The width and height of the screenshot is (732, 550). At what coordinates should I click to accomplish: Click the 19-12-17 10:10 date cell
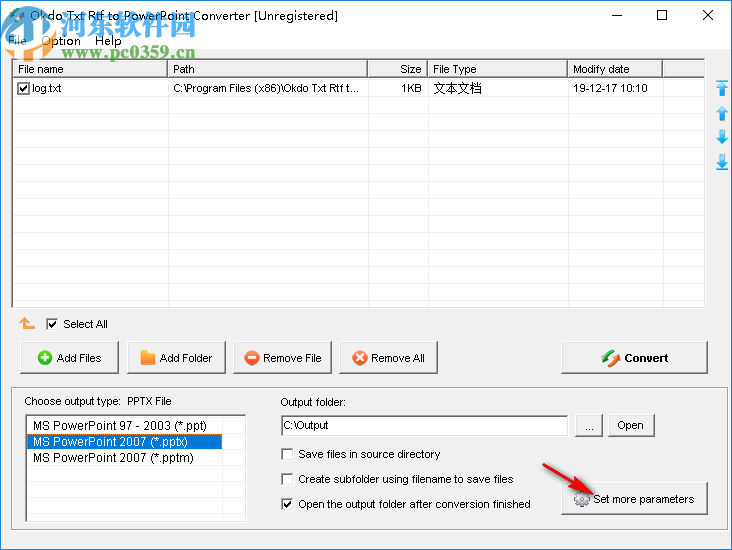[x=610, y=88]
